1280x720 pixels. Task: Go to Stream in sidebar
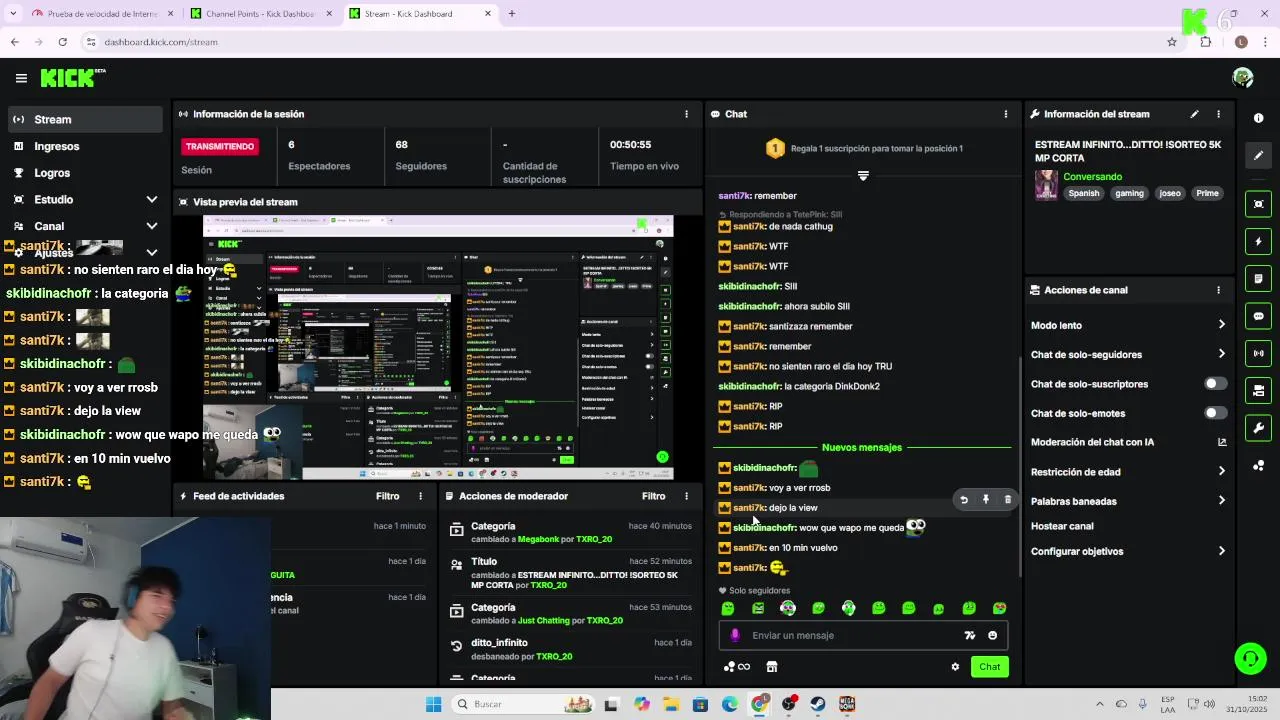(85, 119)
